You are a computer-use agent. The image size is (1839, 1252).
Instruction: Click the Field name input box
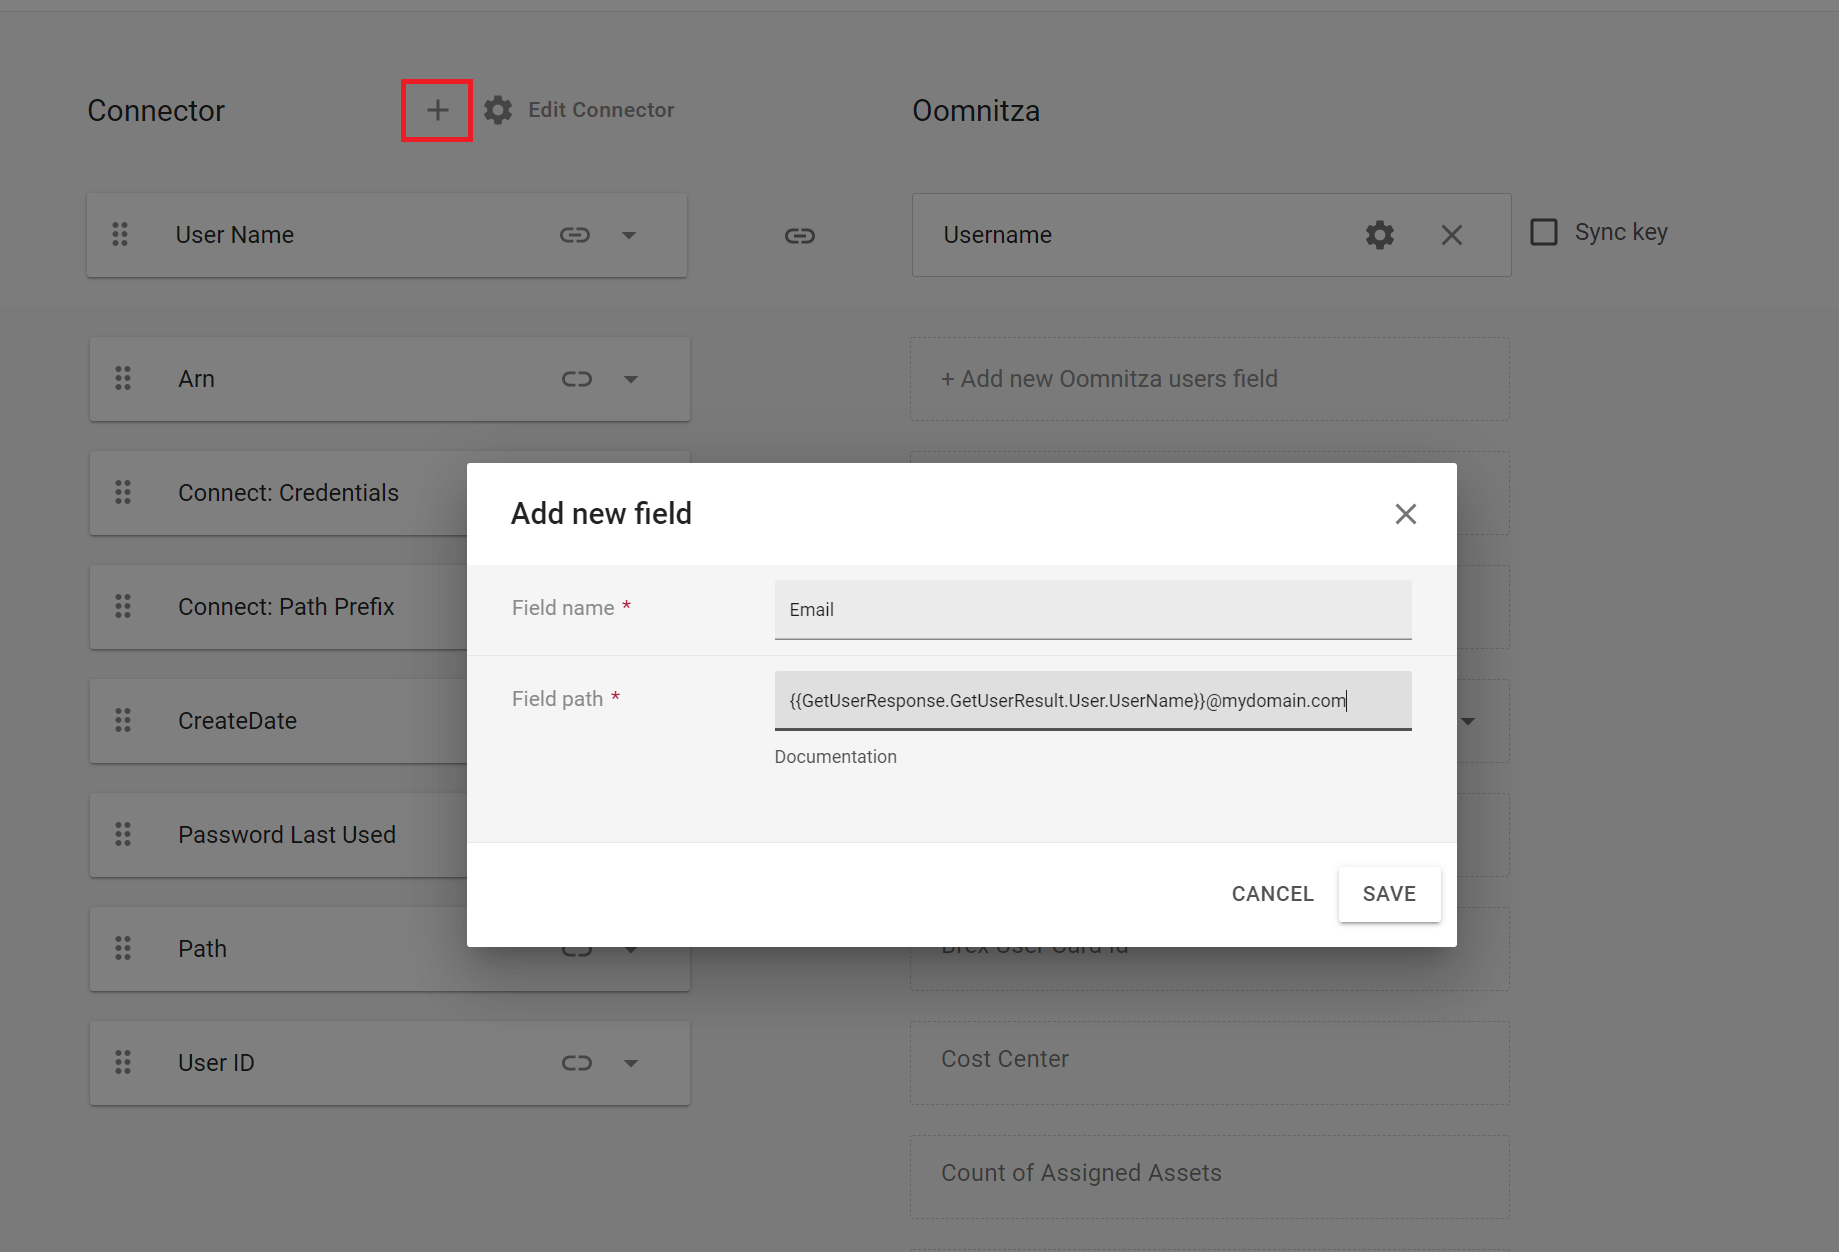click(x=1093, y=609)
